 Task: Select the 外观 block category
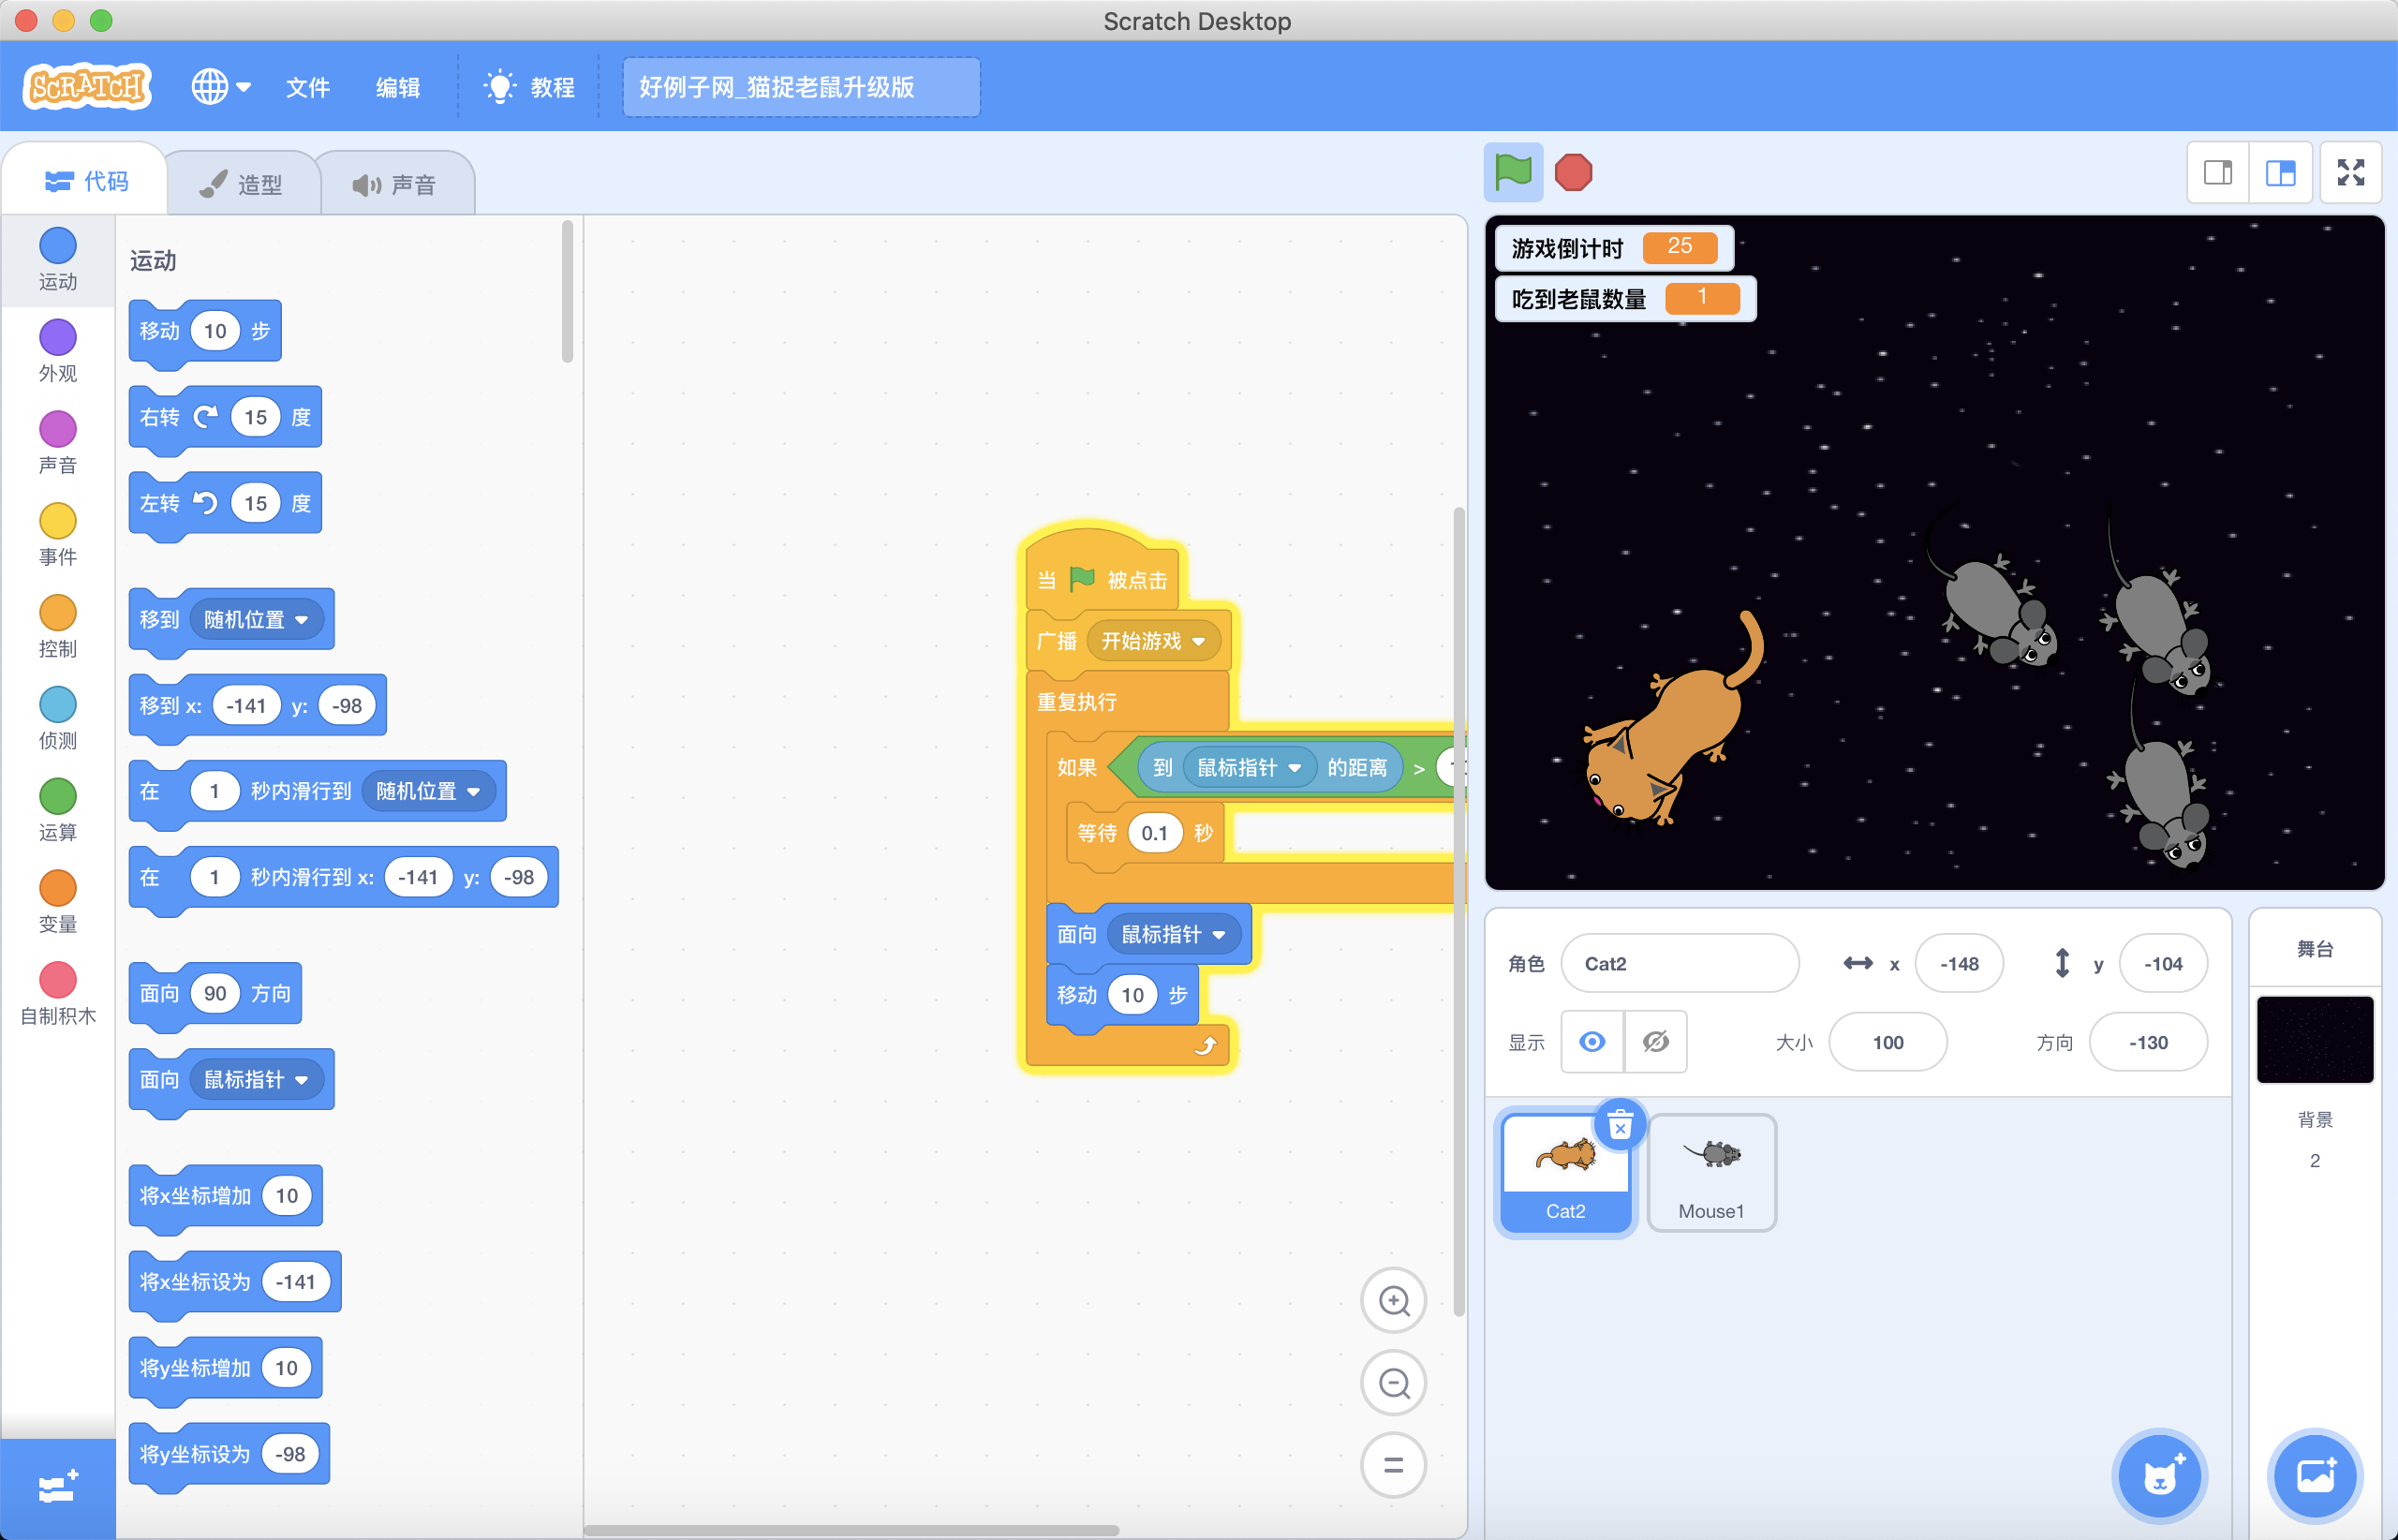(58, 351)
